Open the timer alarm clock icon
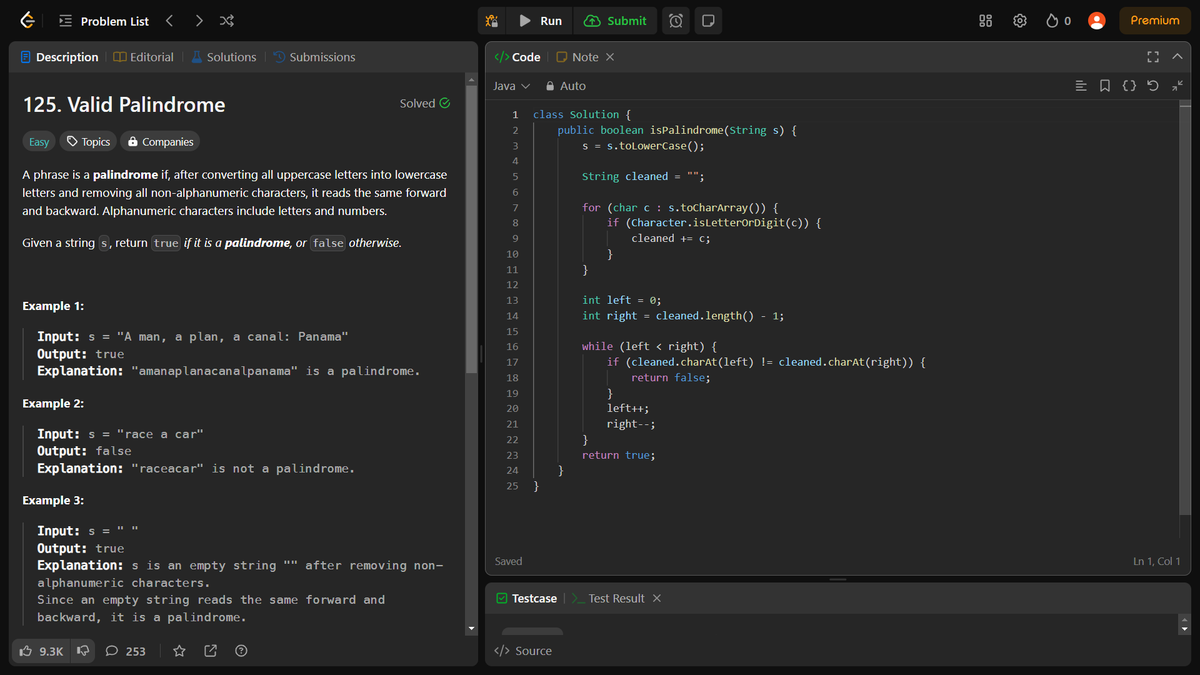Viewport: 1200px width, 675px height. tap(676, 21)
